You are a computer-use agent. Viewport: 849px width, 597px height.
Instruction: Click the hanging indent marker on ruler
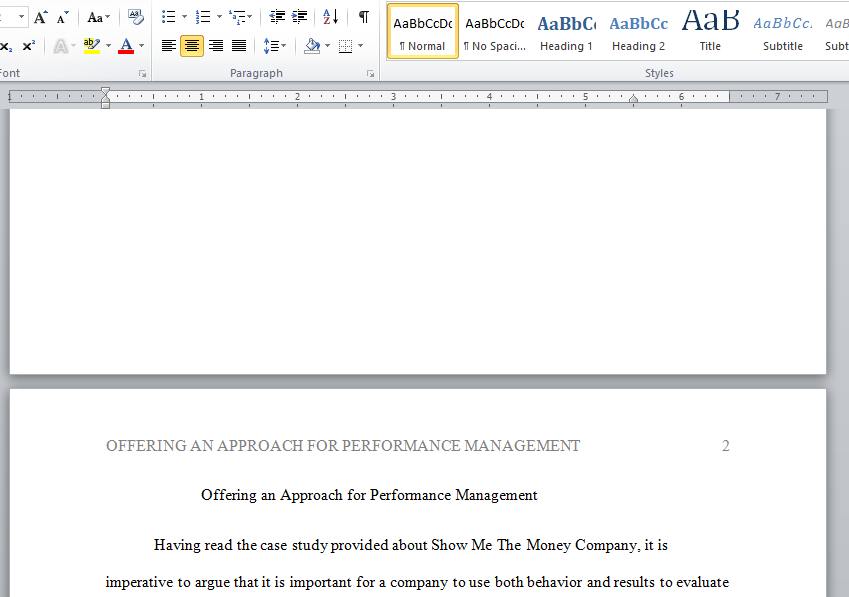coord(106,99)
